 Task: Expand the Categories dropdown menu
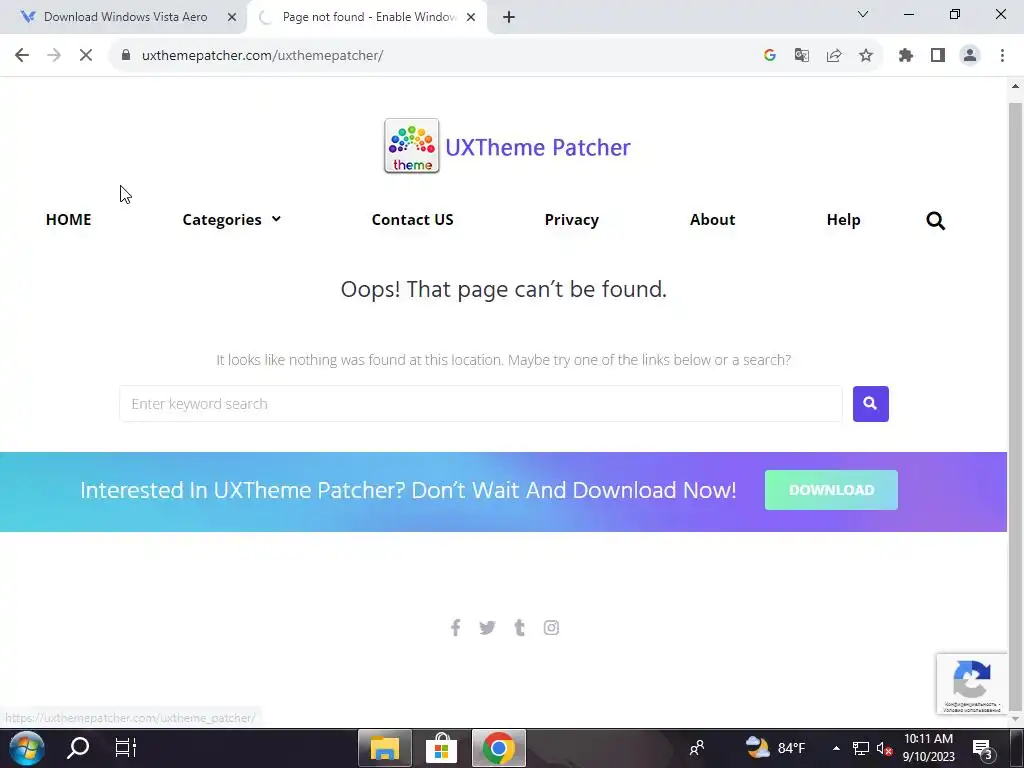(x=231, y=219)
